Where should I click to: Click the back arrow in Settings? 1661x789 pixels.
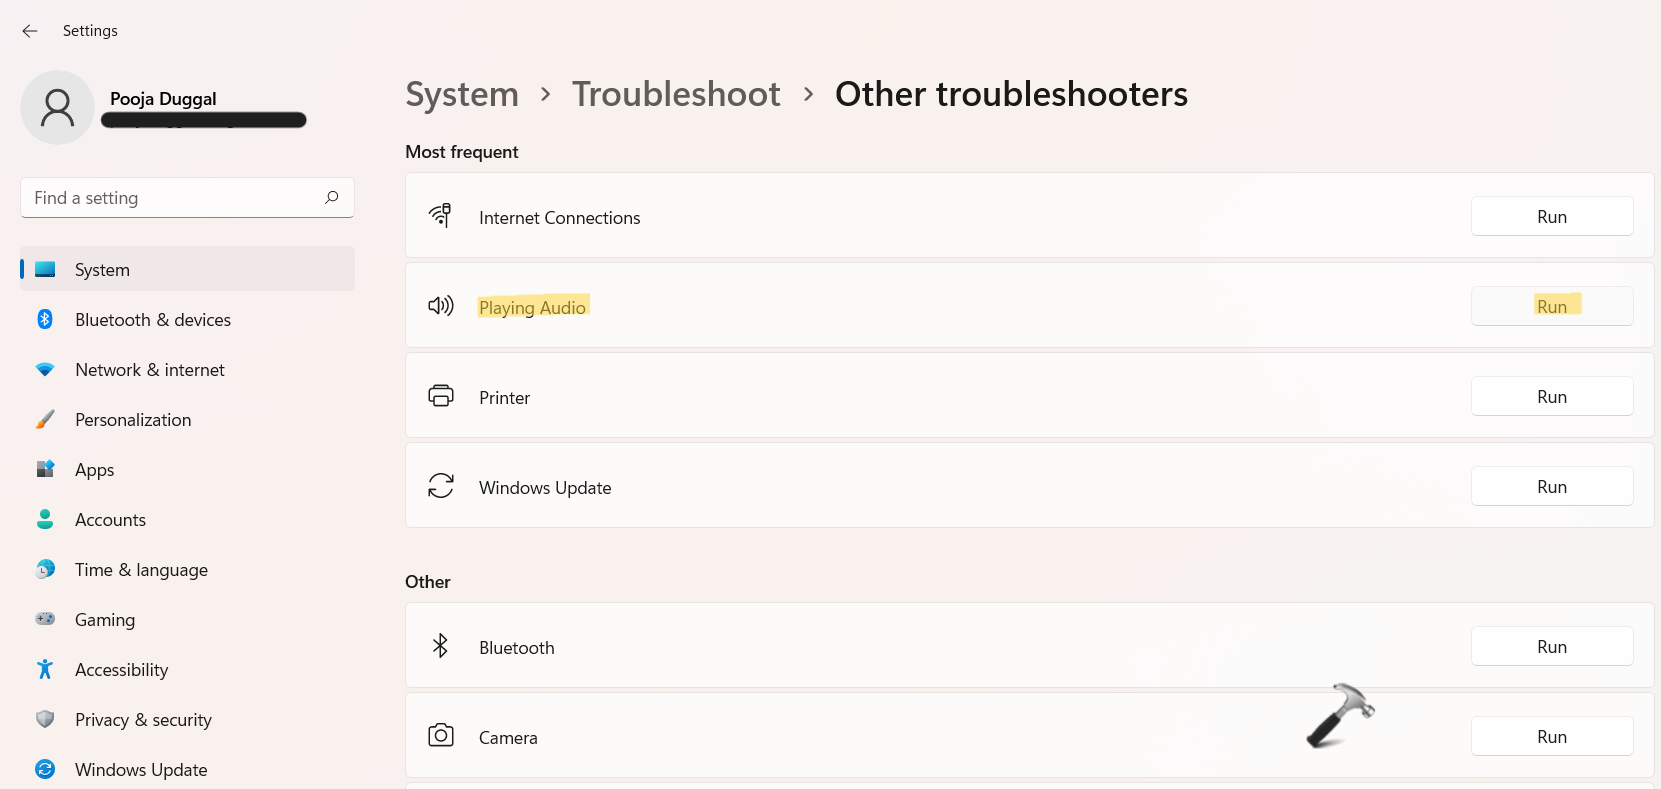(x=30, y=31)
